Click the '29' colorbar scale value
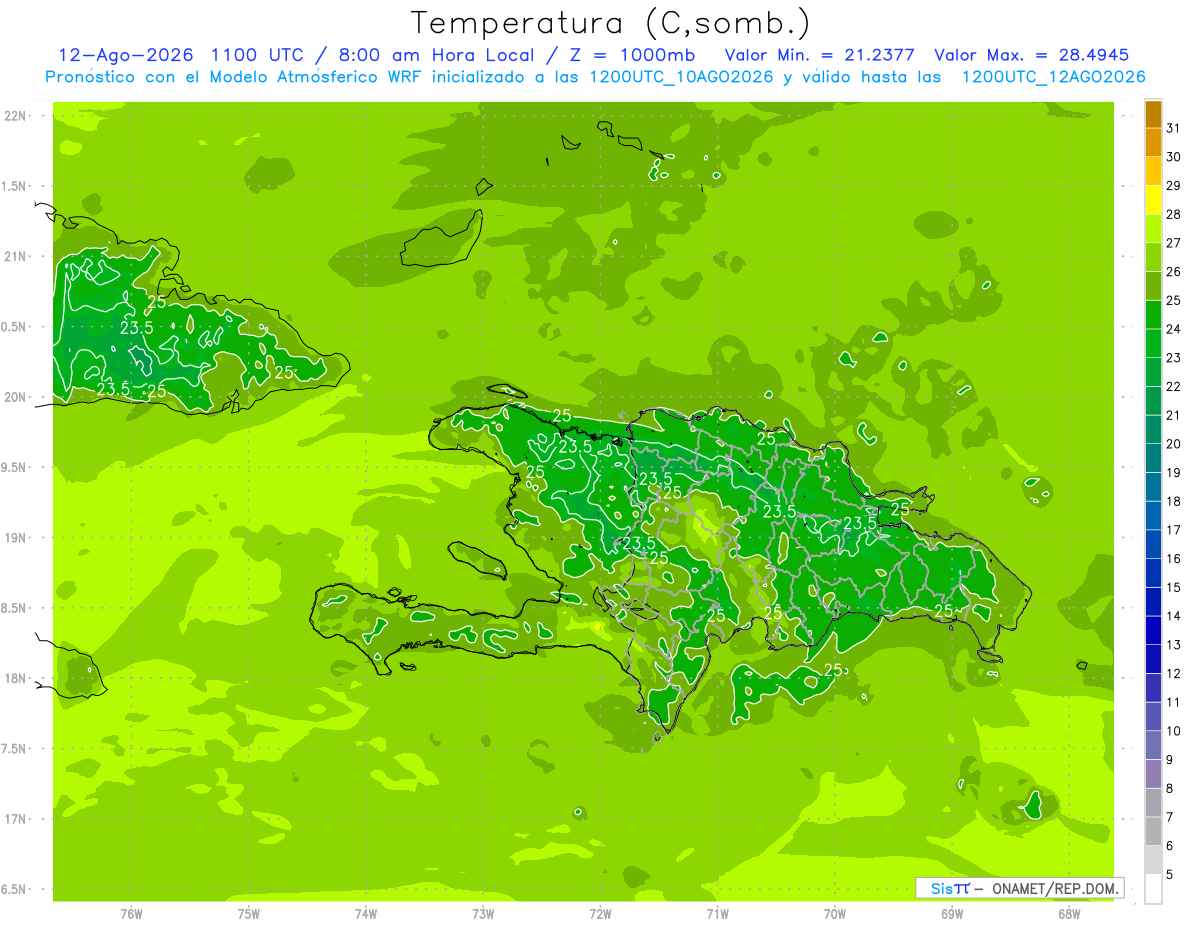1200x927 pixels. point(1174,186)
